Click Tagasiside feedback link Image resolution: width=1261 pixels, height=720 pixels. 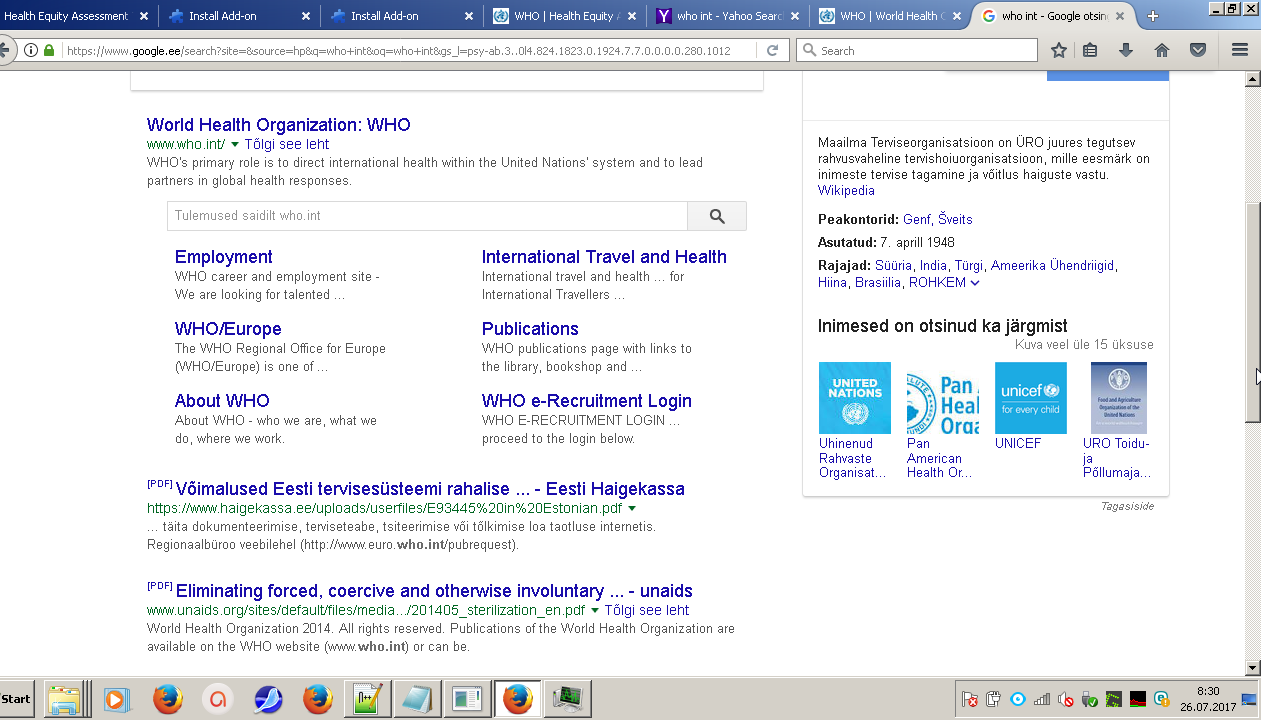coord(1128,506)
